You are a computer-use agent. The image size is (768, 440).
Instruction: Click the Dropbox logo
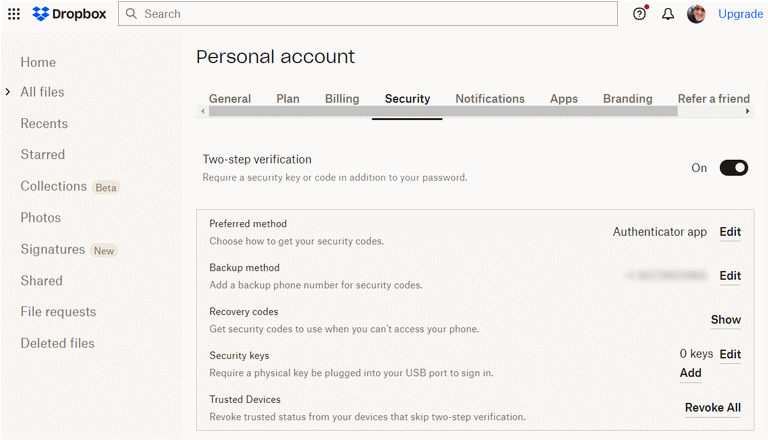pyautogui.click(x=70, y=14)
